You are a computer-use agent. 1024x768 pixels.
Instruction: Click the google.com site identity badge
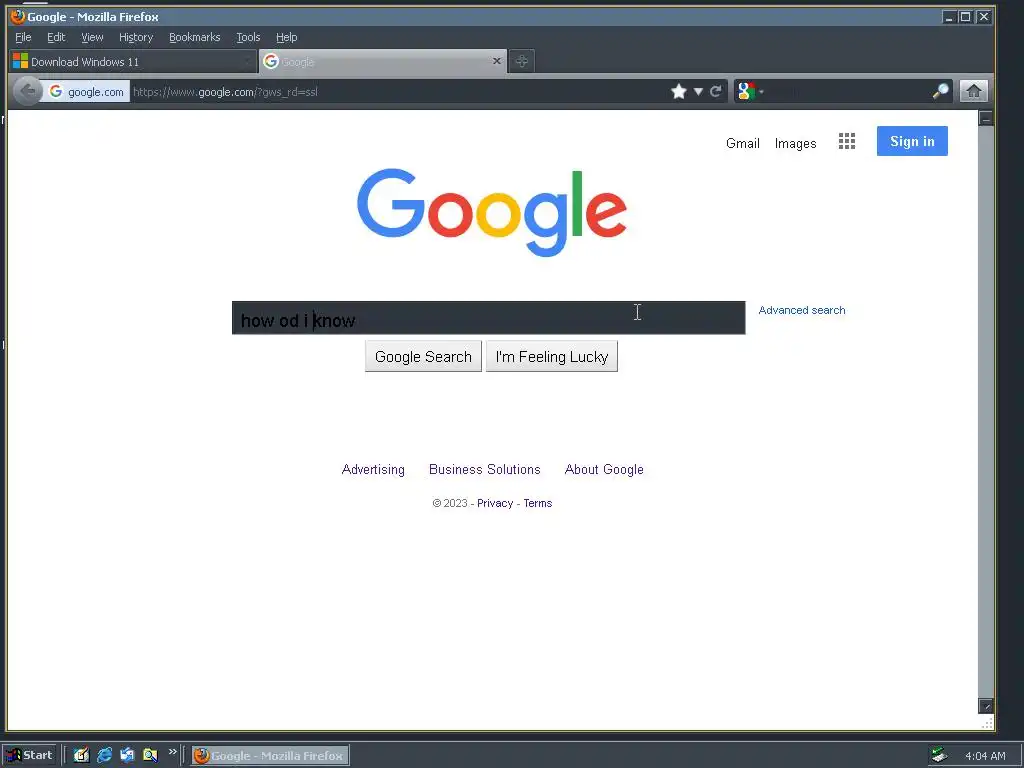tap(86, 92)
